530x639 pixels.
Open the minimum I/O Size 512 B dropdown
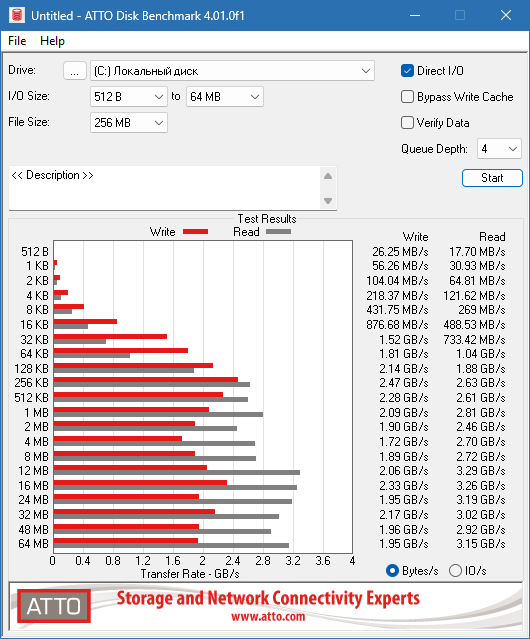129,97
